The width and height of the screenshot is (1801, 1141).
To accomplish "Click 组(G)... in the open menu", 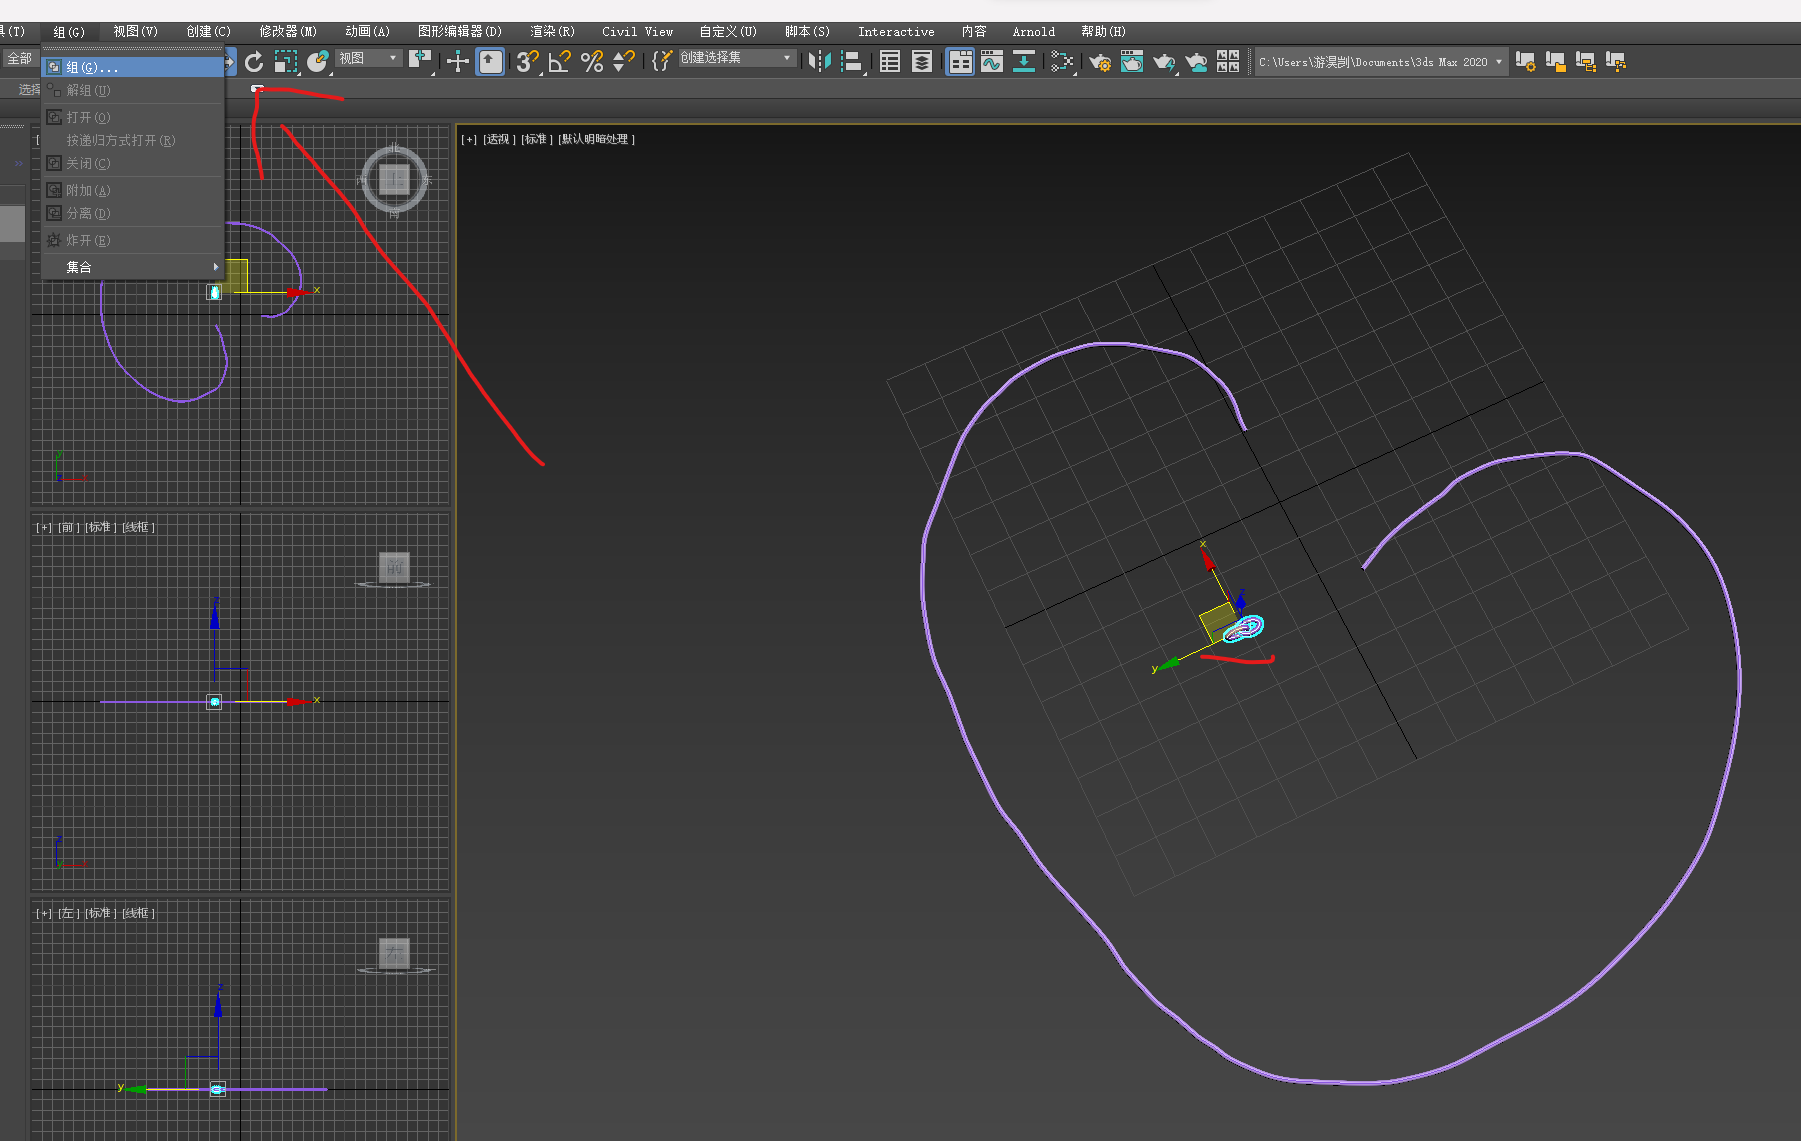I will click(93, 66).
